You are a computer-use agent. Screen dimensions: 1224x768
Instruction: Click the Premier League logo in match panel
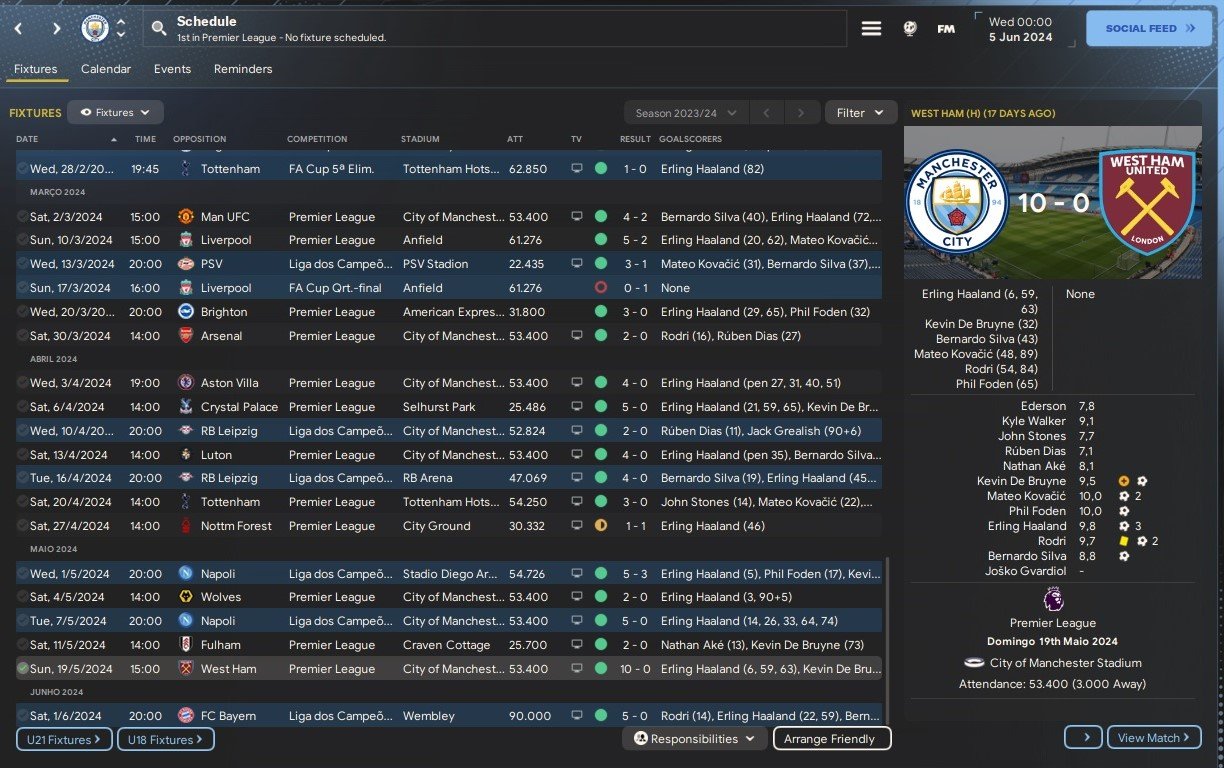click(x=1053, y=600)
